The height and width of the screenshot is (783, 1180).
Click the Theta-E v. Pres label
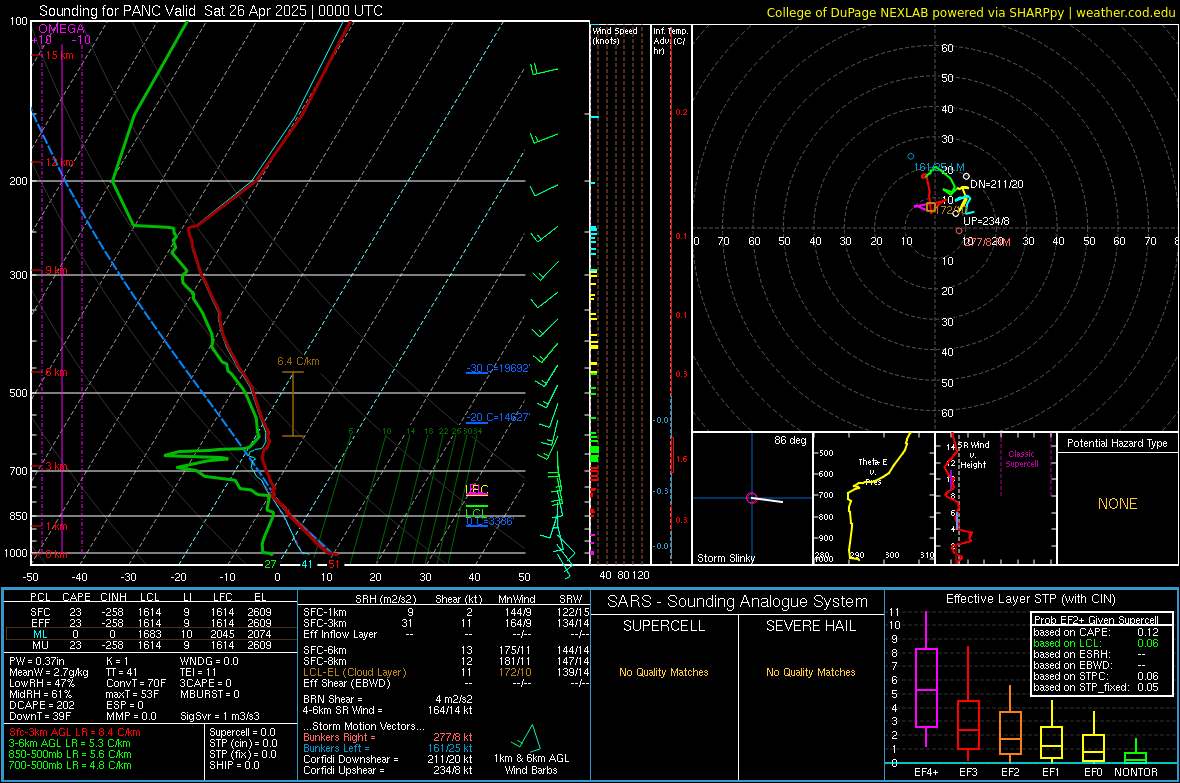point(873,471)
